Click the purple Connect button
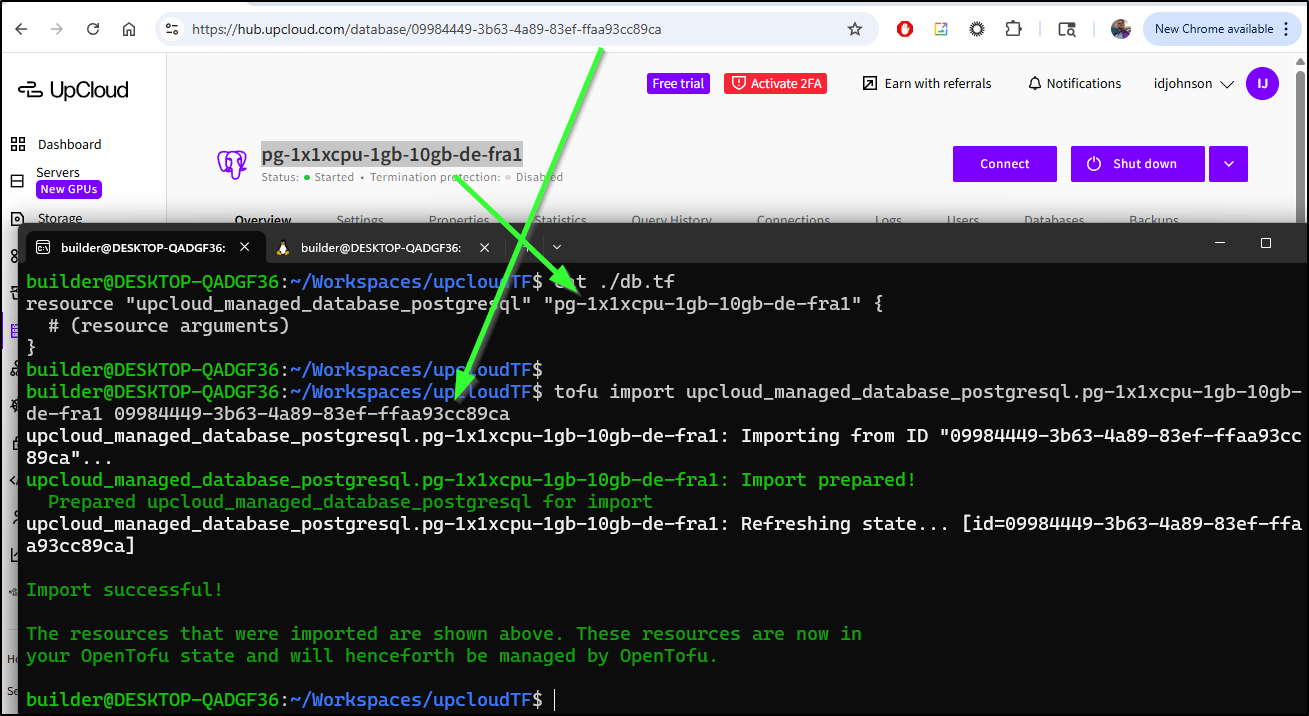The width and height of the screenshot is (1309, 716). tap(1004, 164)
